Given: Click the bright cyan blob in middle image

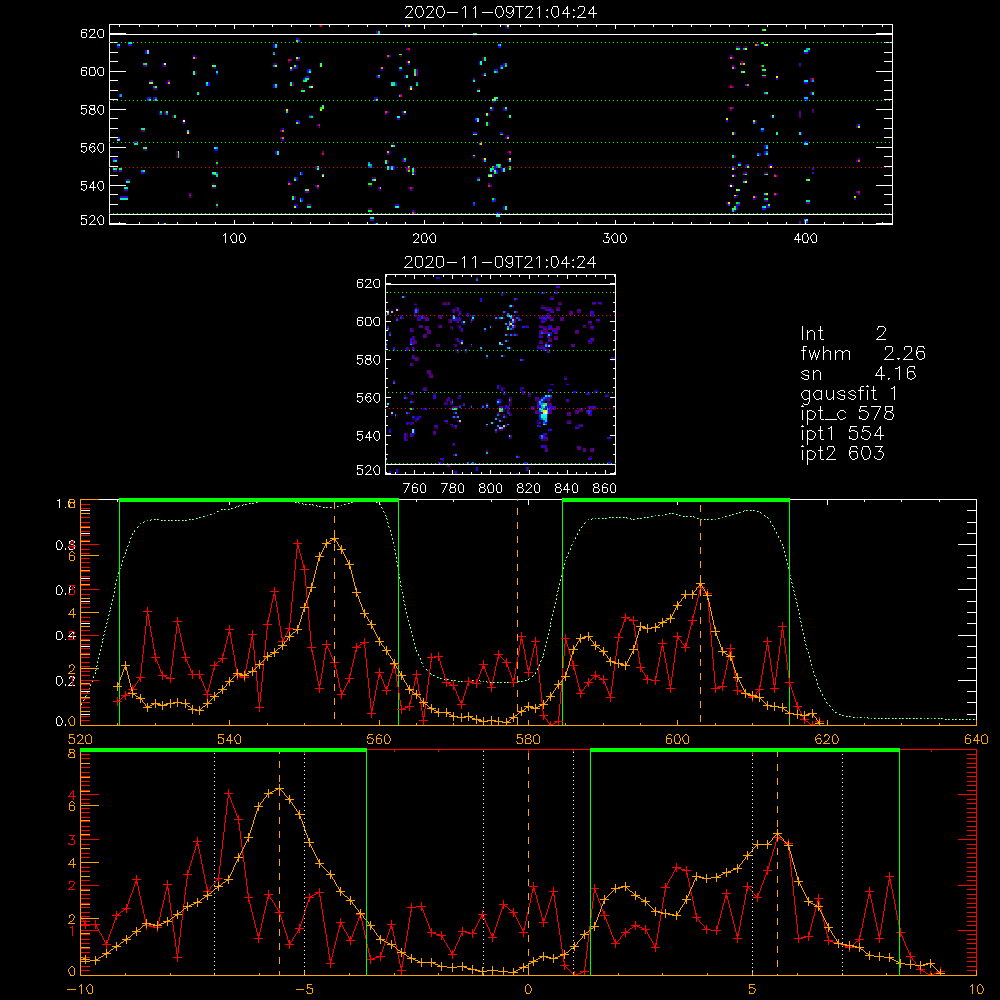Looking at the screenshot, I should (x=544, y=410).
